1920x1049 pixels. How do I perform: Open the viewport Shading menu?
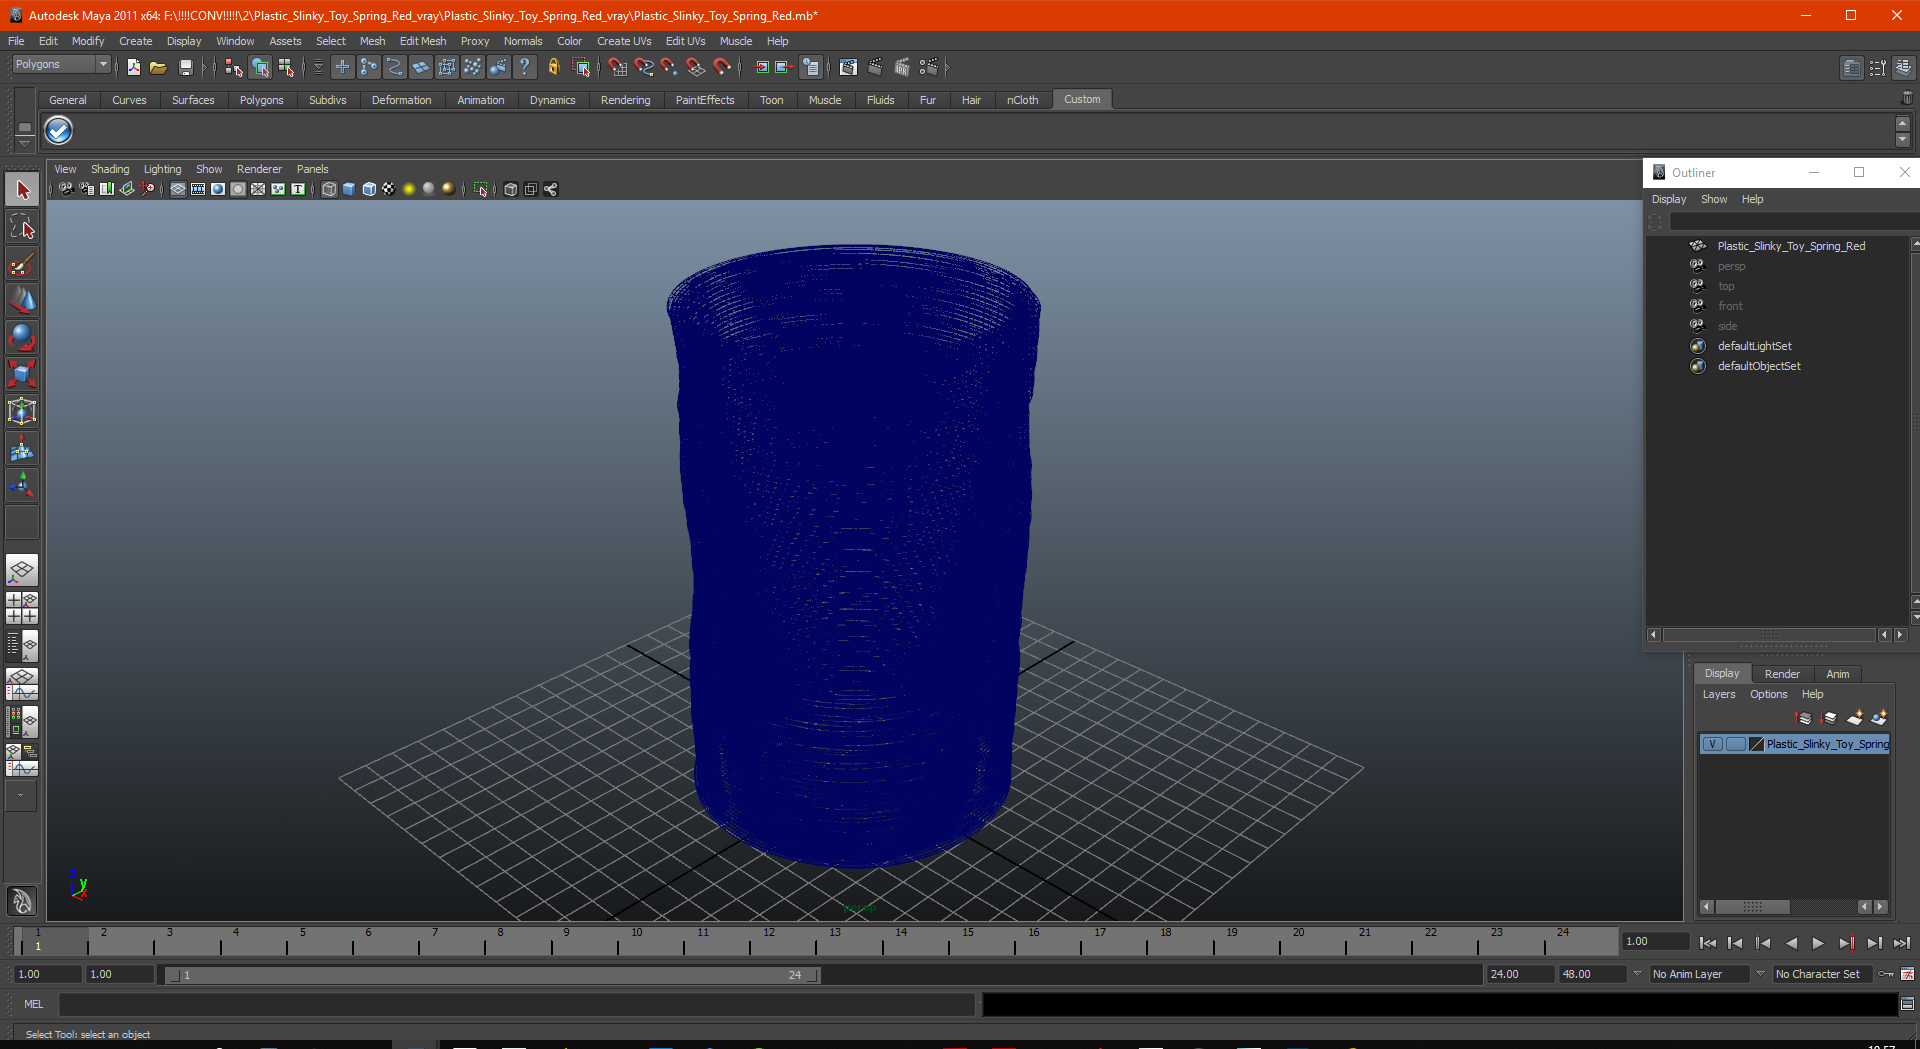tap(110, 169)
